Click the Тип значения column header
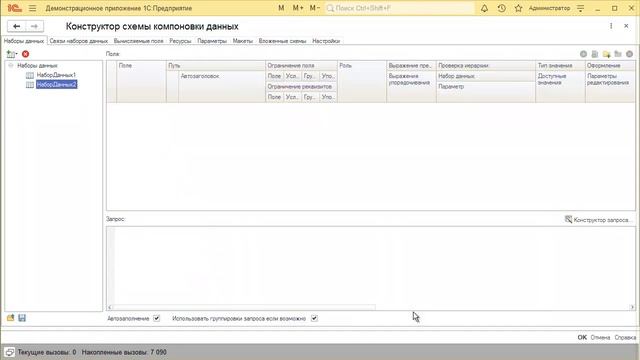This screenshot has width=640, height=360. click(x=560, y=66)
